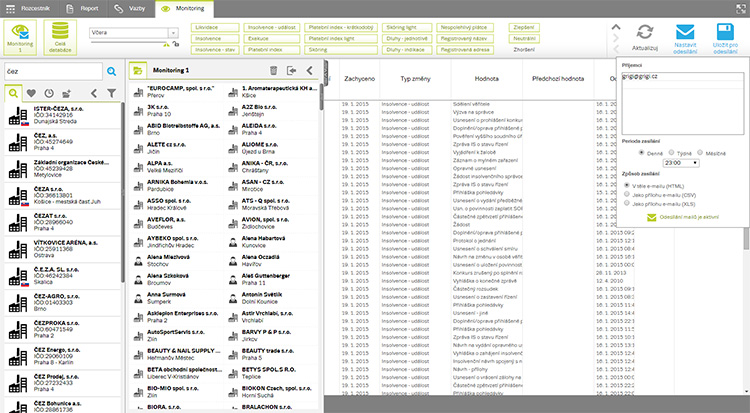Toggle the Exekuce filter tag
This screenshot has width=750, height=413.
(272, 39)
